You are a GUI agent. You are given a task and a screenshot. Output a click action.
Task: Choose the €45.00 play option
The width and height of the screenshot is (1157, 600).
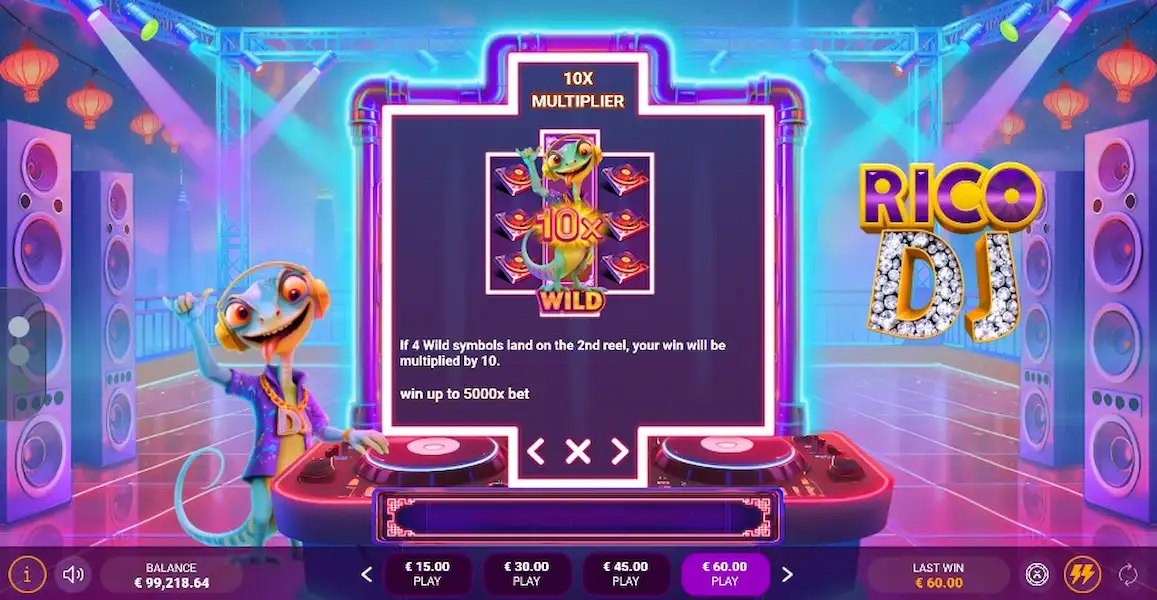coord(626,573)
